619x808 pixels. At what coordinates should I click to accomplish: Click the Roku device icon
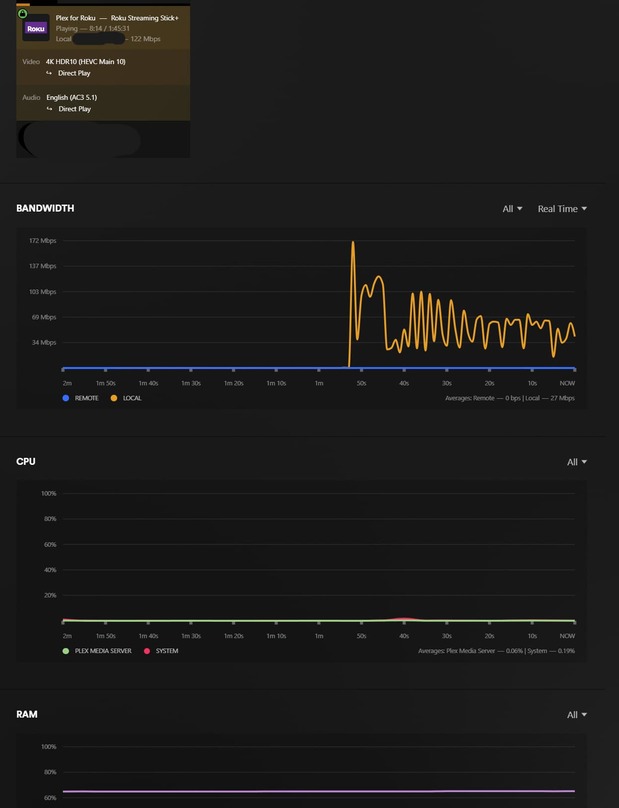[36, 28]
